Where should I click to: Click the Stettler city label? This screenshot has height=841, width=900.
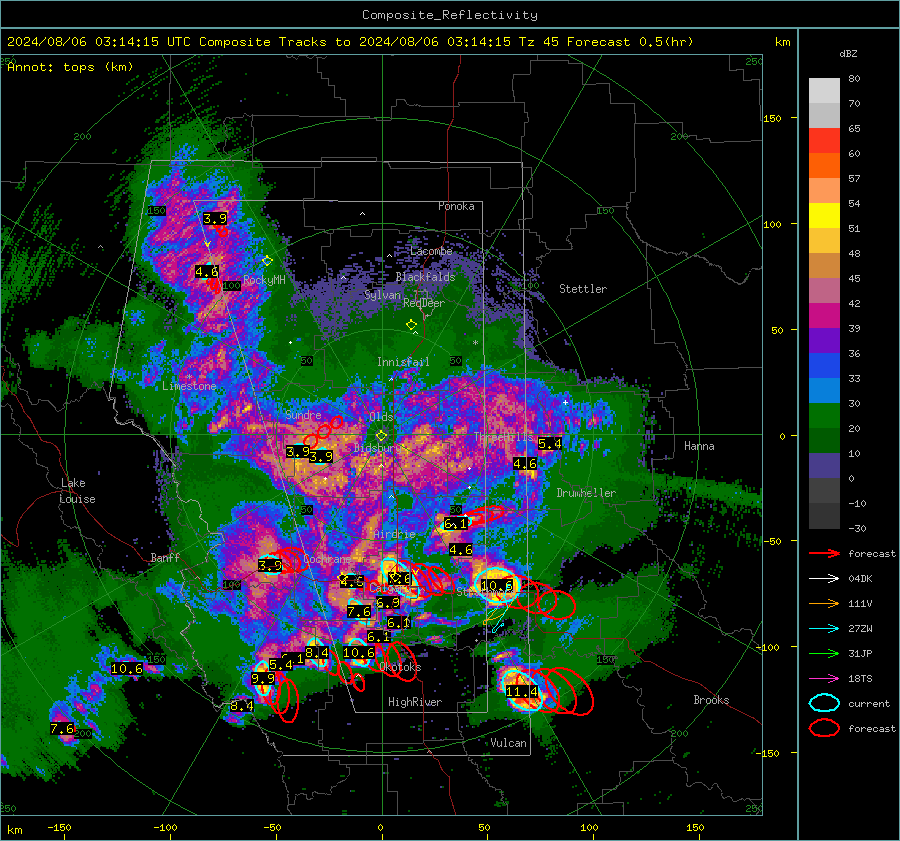pos(583,289)
